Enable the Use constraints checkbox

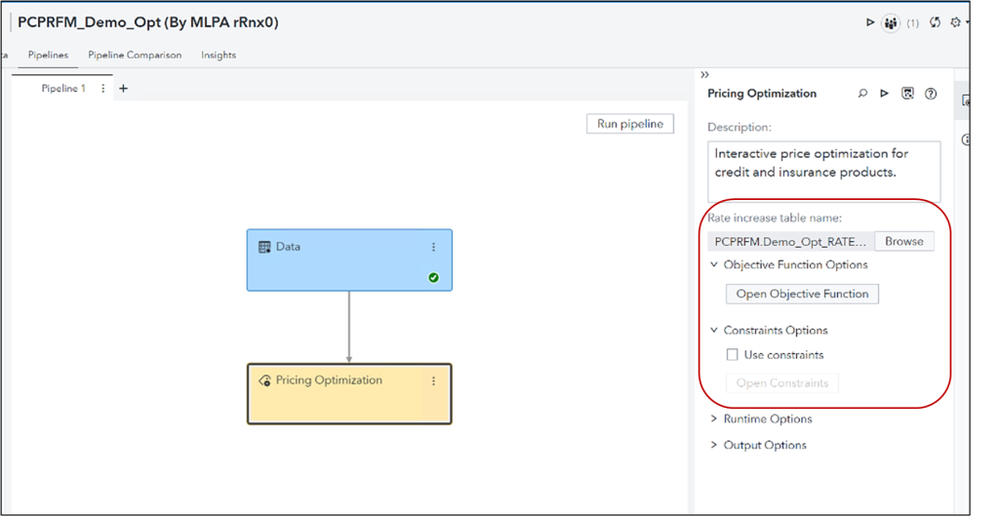(x=733, y=355)
